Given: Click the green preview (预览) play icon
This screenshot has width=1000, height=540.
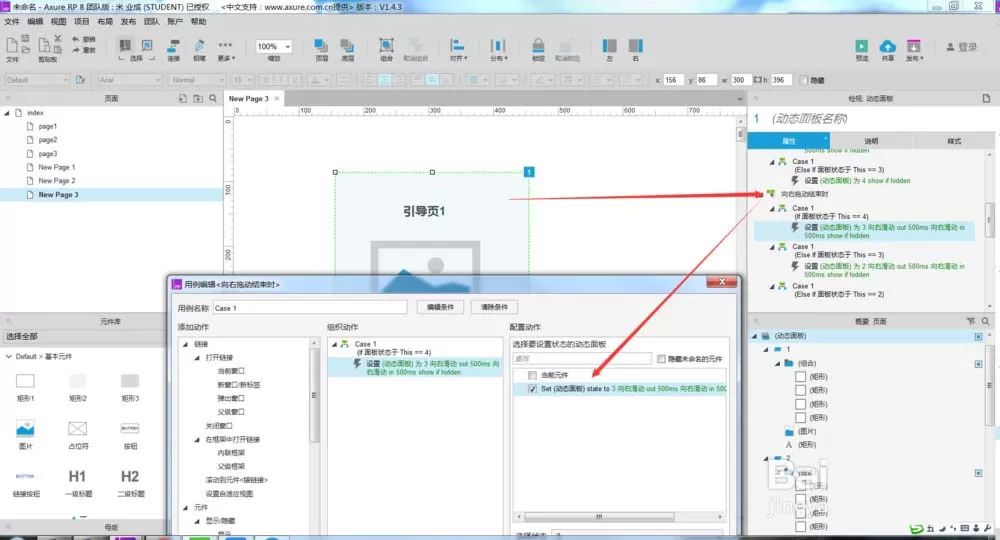Looking at the screenshot, I should [x=862, y=46].
